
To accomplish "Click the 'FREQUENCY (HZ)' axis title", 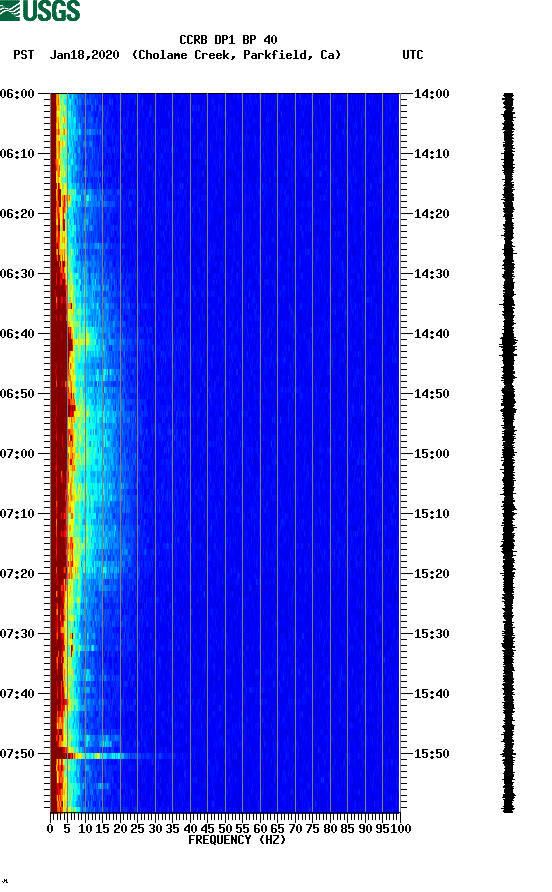I will pyautogui.click(x=237, y=840).
